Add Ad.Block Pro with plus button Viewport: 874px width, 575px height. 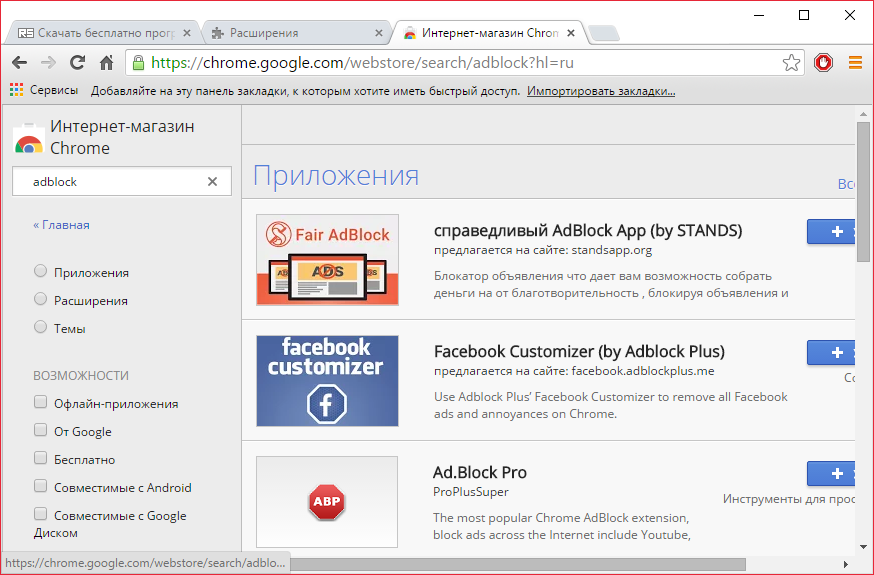coord(831,473)
